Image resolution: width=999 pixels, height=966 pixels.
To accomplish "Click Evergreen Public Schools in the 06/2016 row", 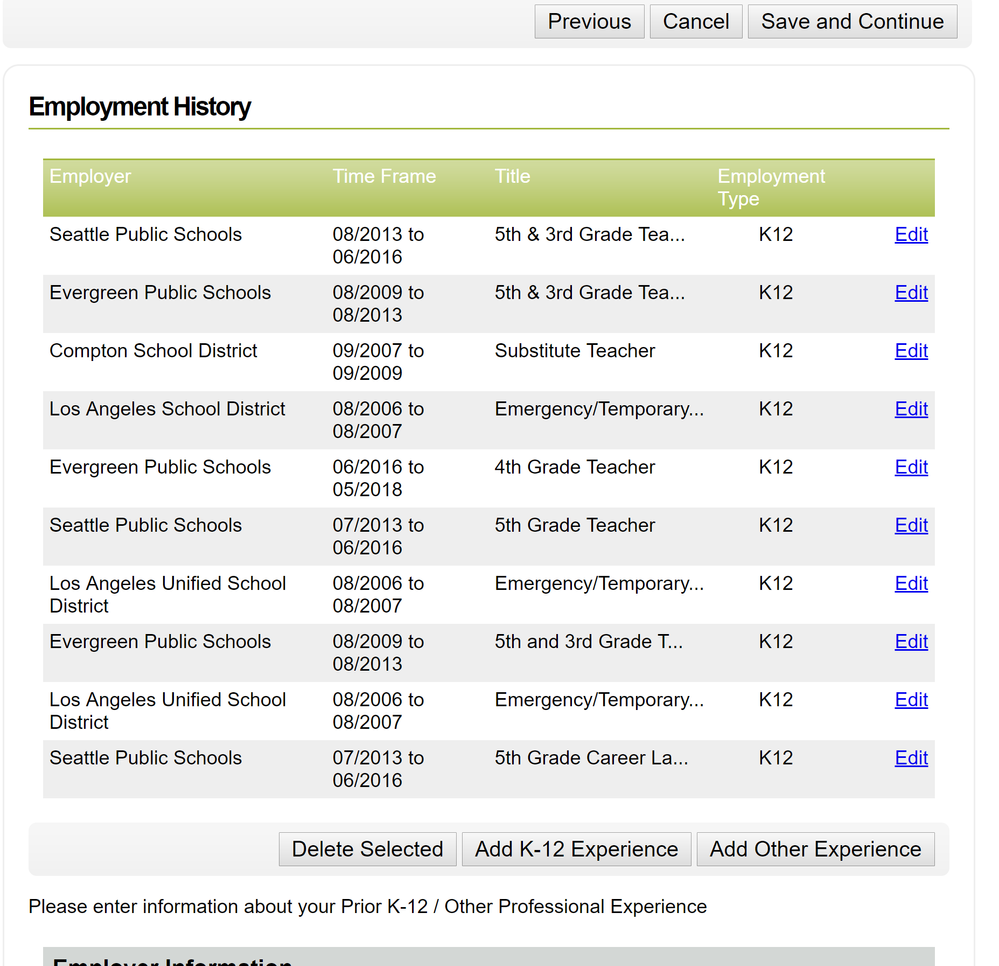I will point(160,467).
